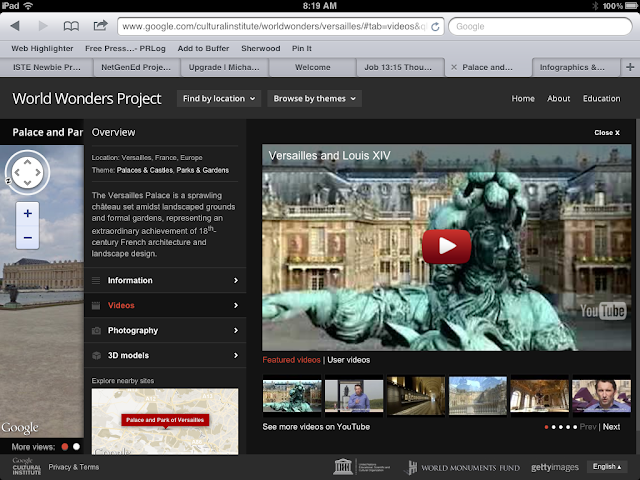Screen dimensions: 640x480
Task: Select the white More views dot
Action: (76, 447)
